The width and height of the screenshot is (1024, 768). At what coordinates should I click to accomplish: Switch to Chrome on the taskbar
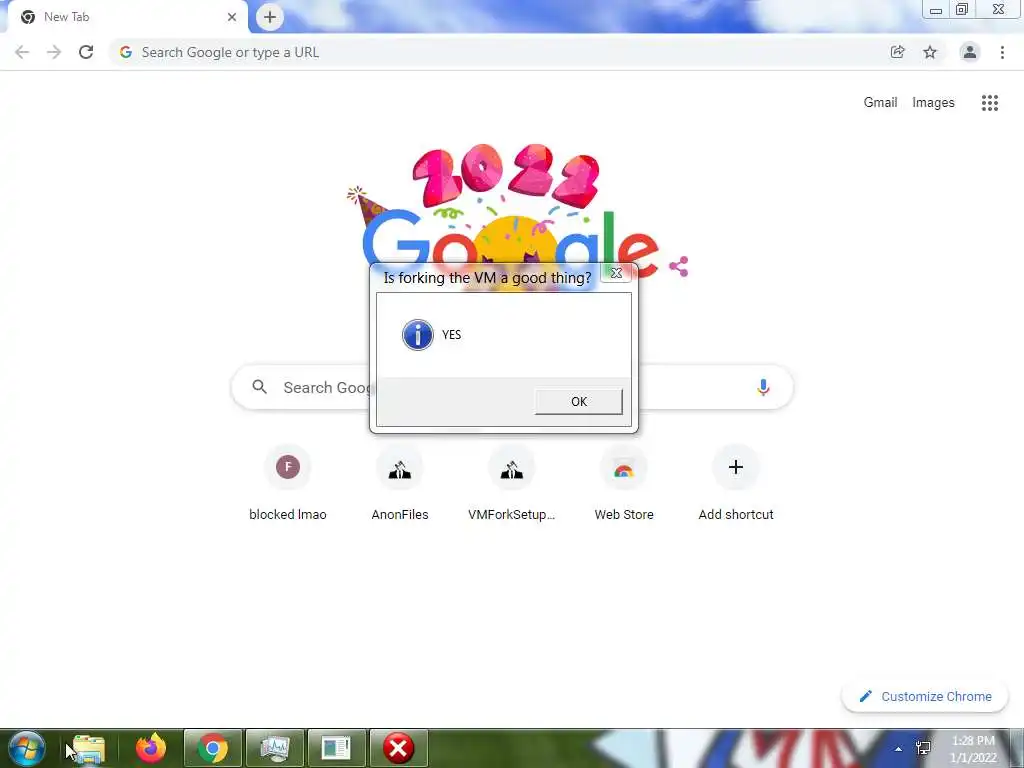[213, 748]
